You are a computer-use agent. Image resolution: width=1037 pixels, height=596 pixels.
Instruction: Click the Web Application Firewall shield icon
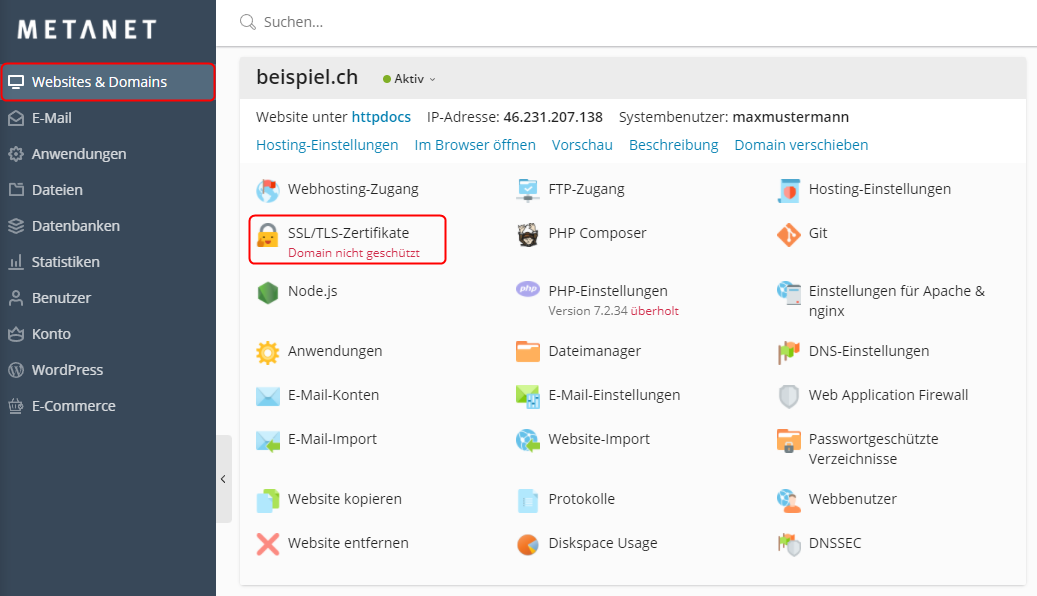pyautogui.click(x=789, y=395)
